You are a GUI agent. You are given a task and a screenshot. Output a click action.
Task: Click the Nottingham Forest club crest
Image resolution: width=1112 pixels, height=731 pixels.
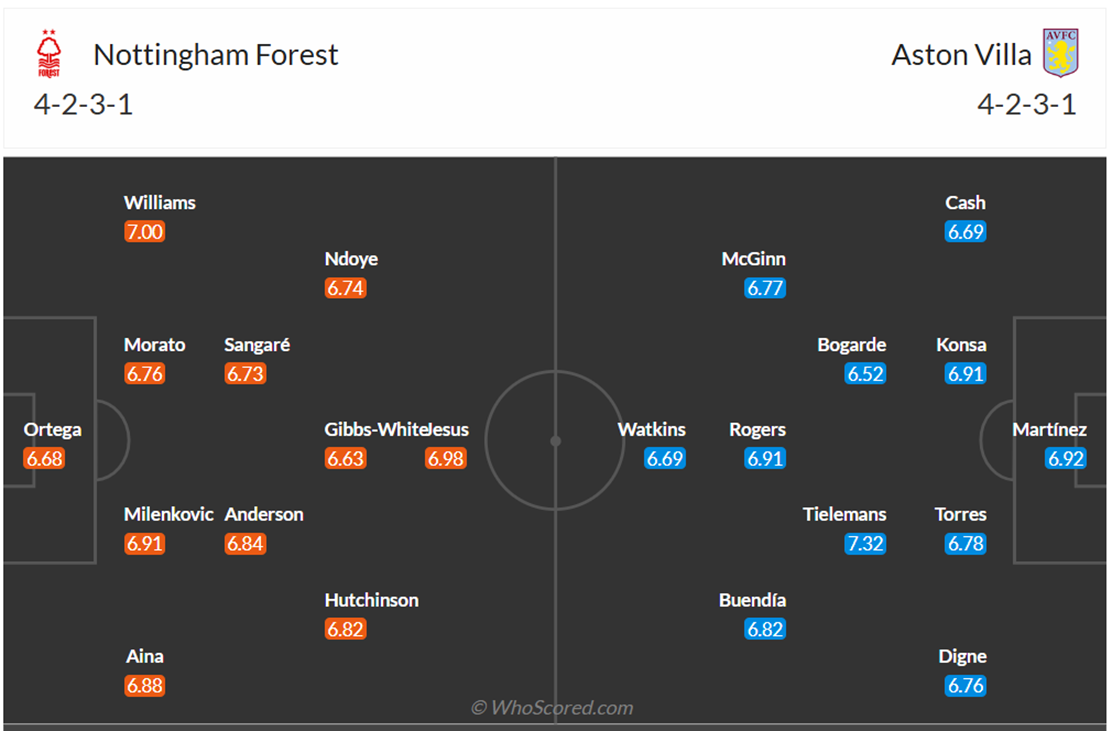pyautogui.click(x=47, y=54)
